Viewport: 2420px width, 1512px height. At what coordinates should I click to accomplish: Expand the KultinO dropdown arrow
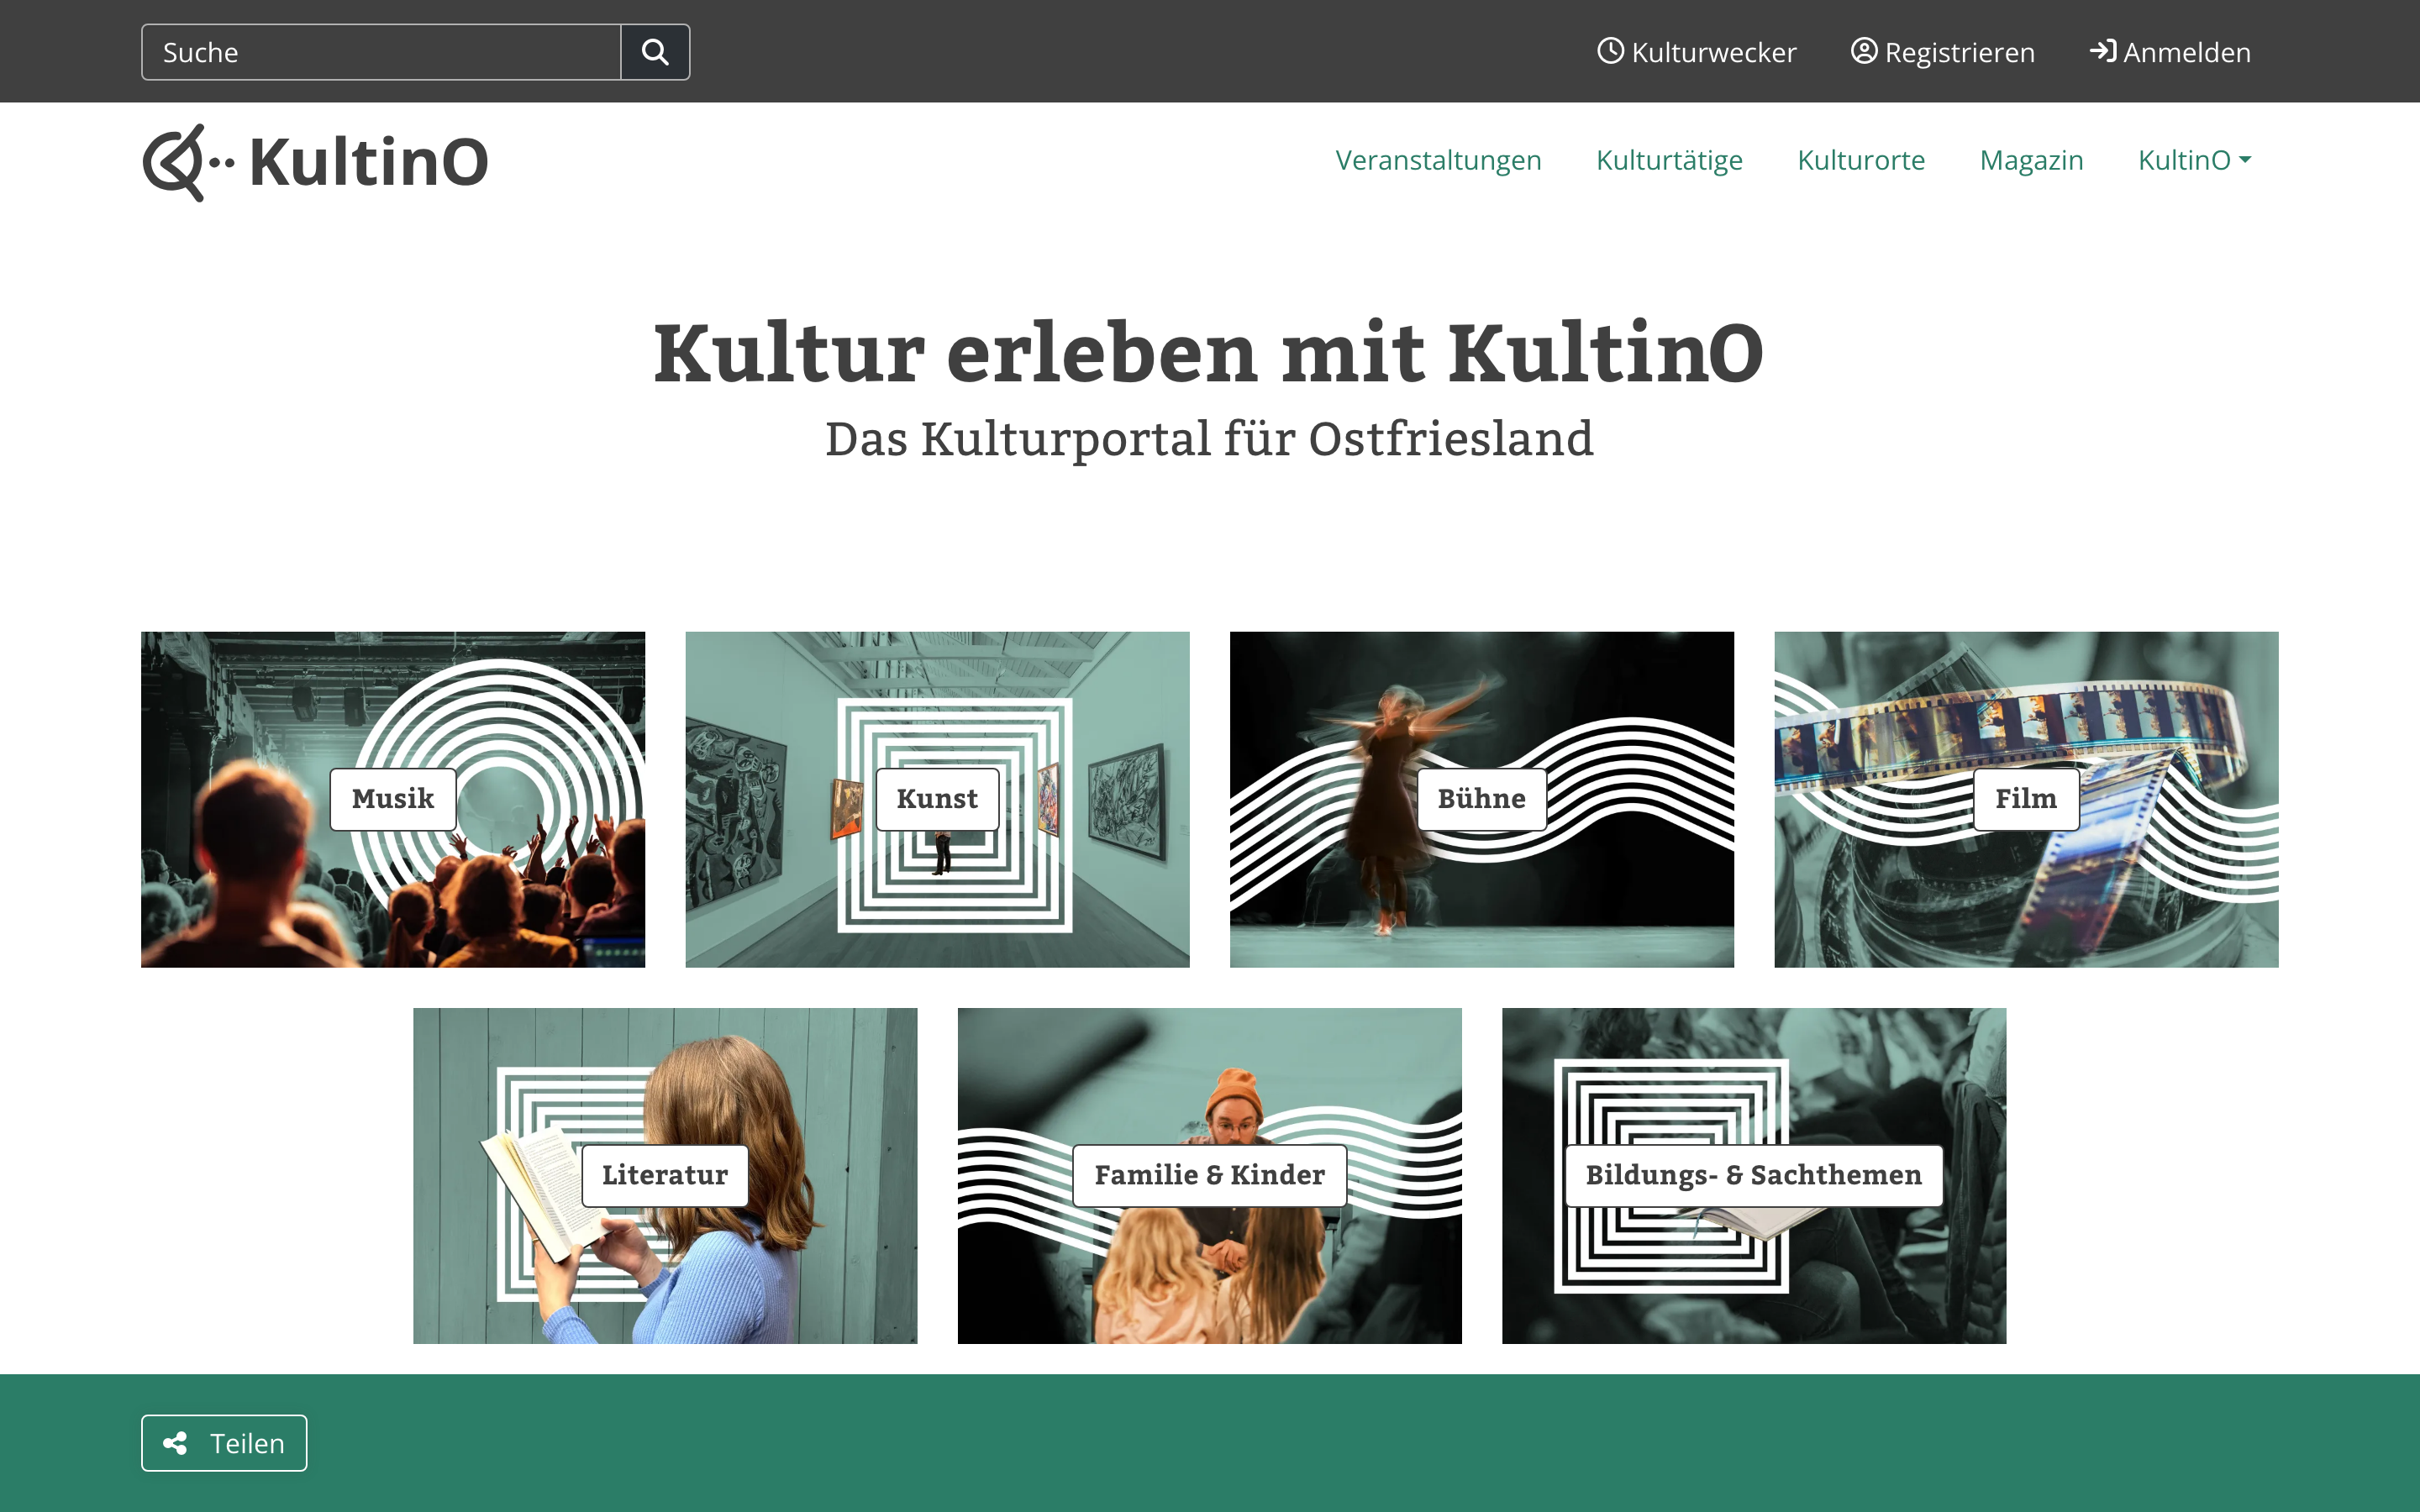tap(2245, 160)
